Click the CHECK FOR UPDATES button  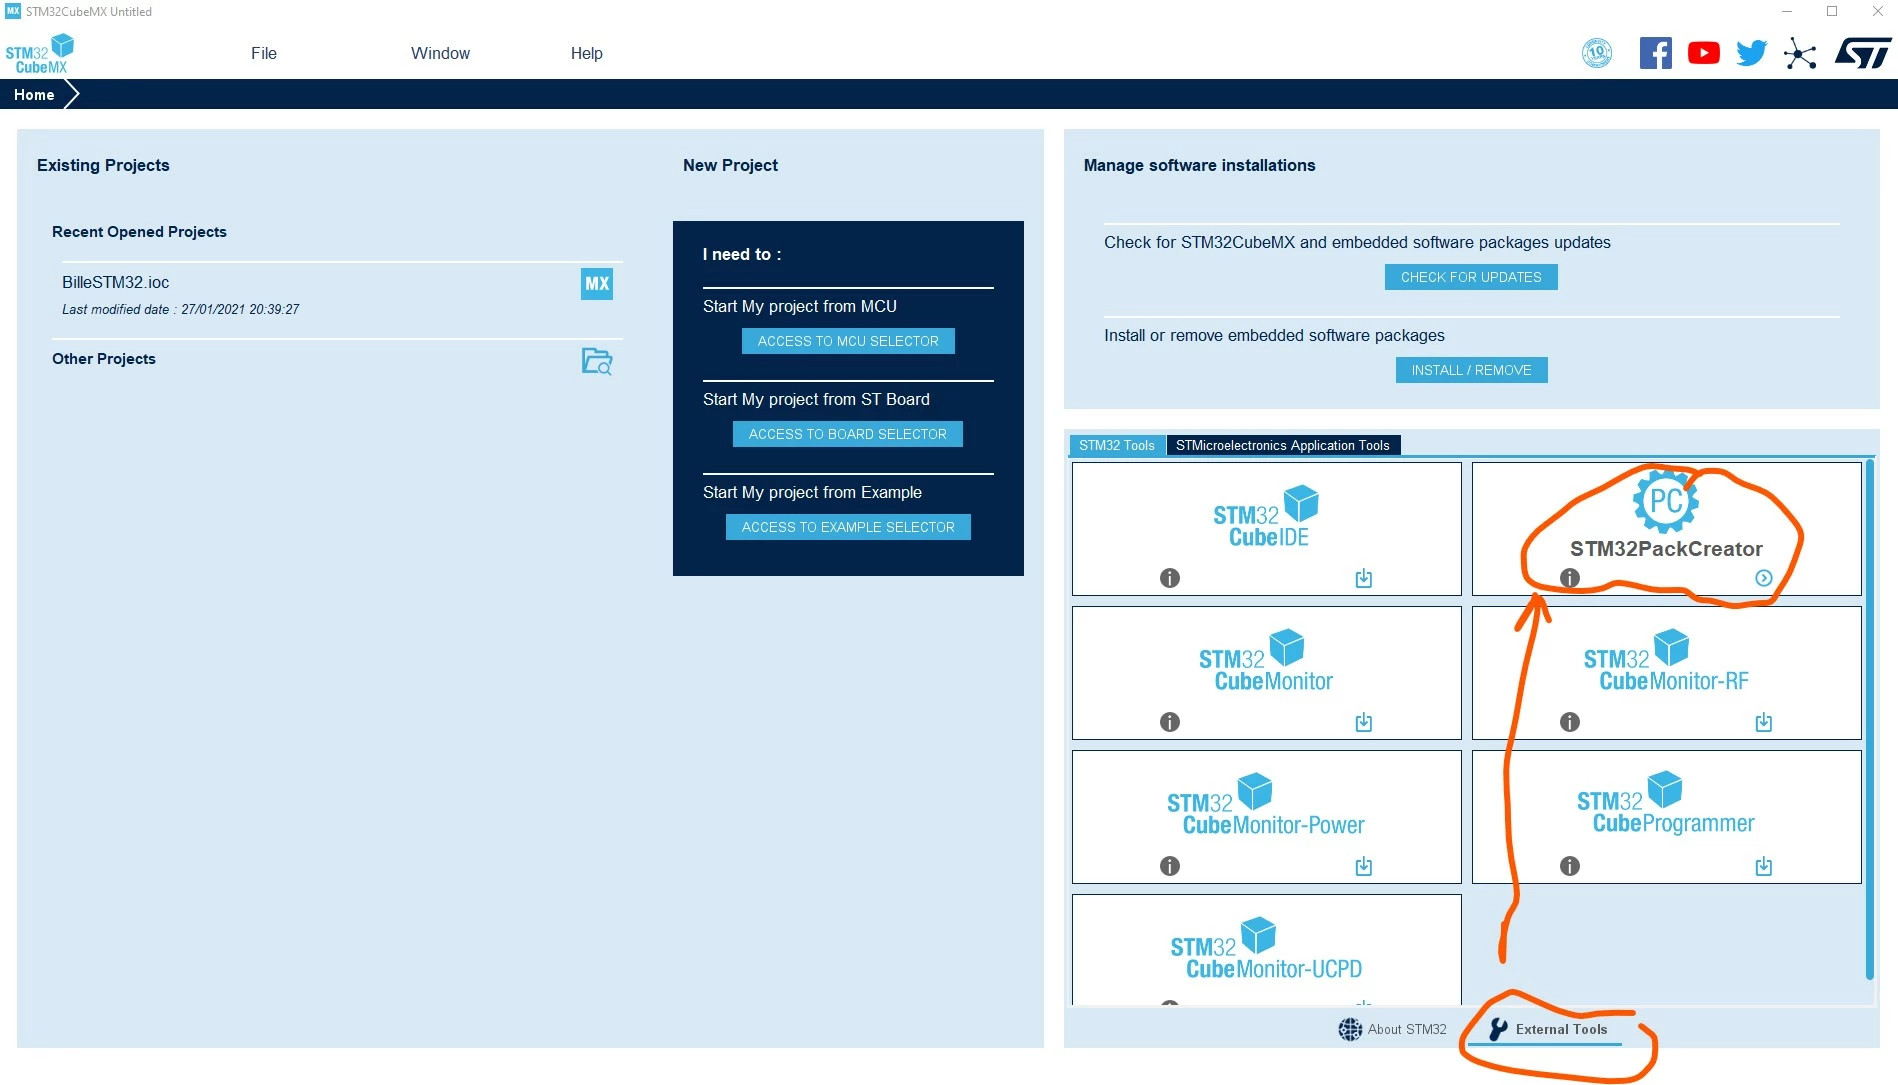point(1471,277)
